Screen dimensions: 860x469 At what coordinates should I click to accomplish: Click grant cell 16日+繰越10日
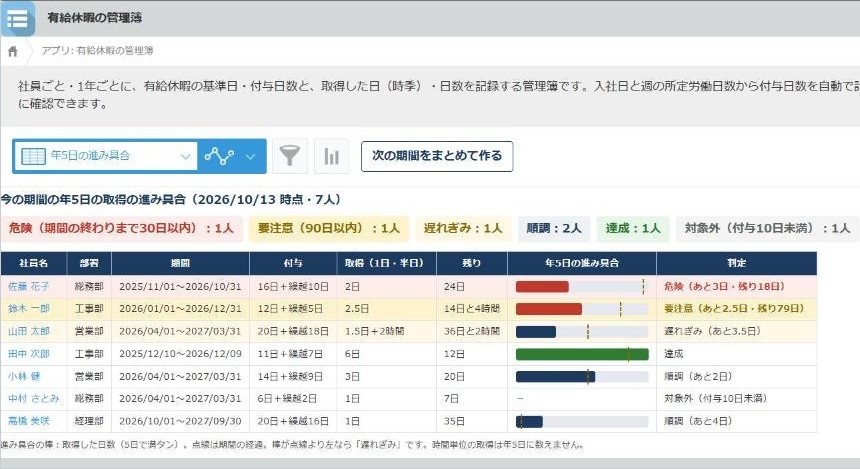coord(293,286)
